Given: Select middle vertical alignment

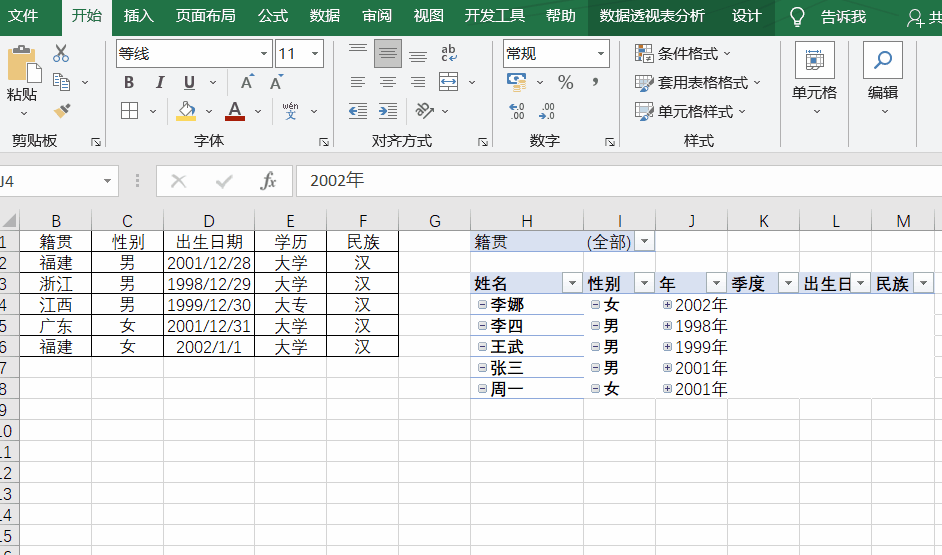Looking at the screenshot, I should pyautogui.click(x=388, y=53).
